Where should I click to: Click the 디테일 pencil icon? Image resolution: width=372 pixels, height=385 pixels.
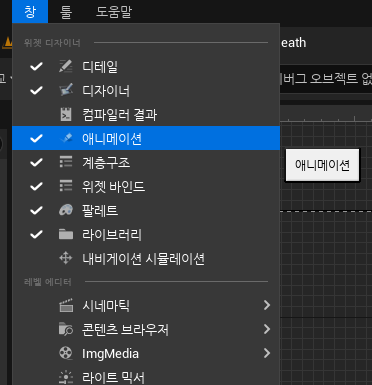pyautogui.click(x=66, y=66)
